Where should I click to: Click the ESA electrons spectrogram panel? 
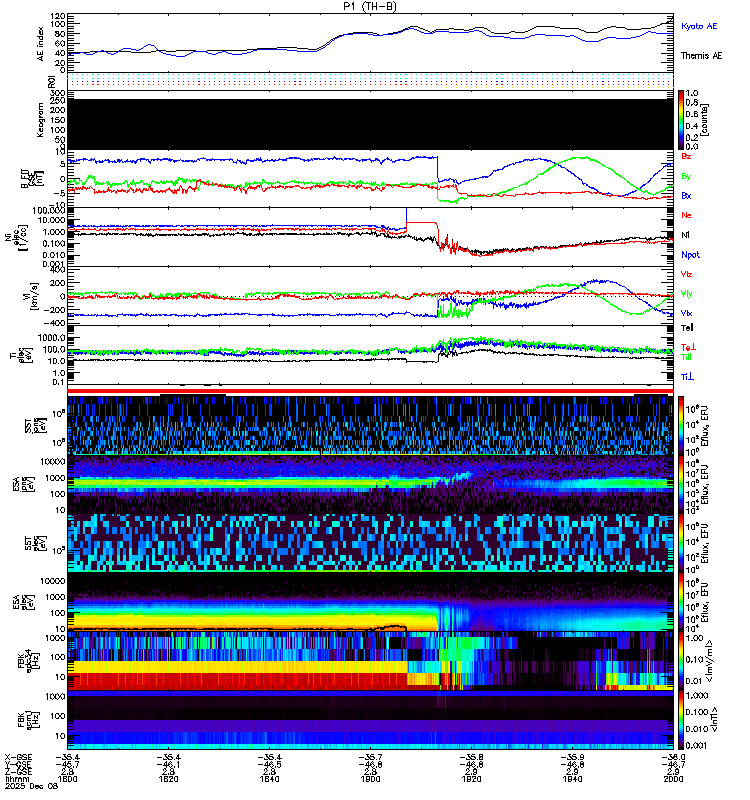pyautogui.click(x=370, y=602)
